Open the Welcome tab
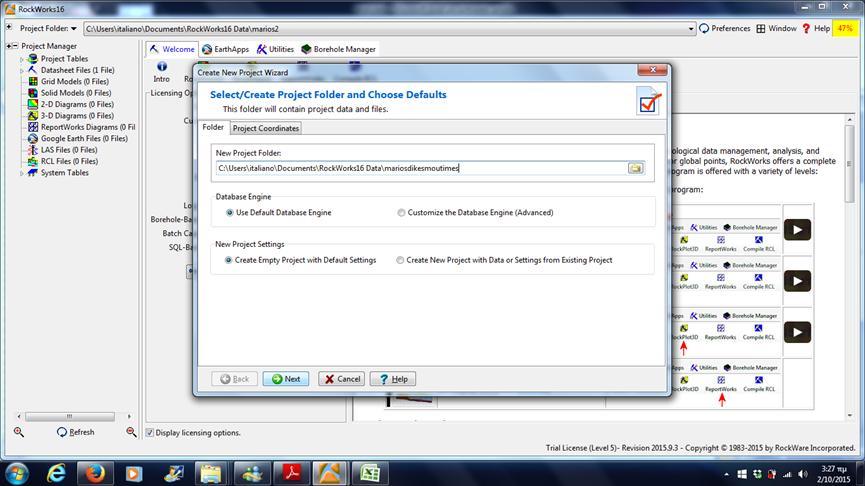Screen dimensions: 865x486 [x=172, y=49]
